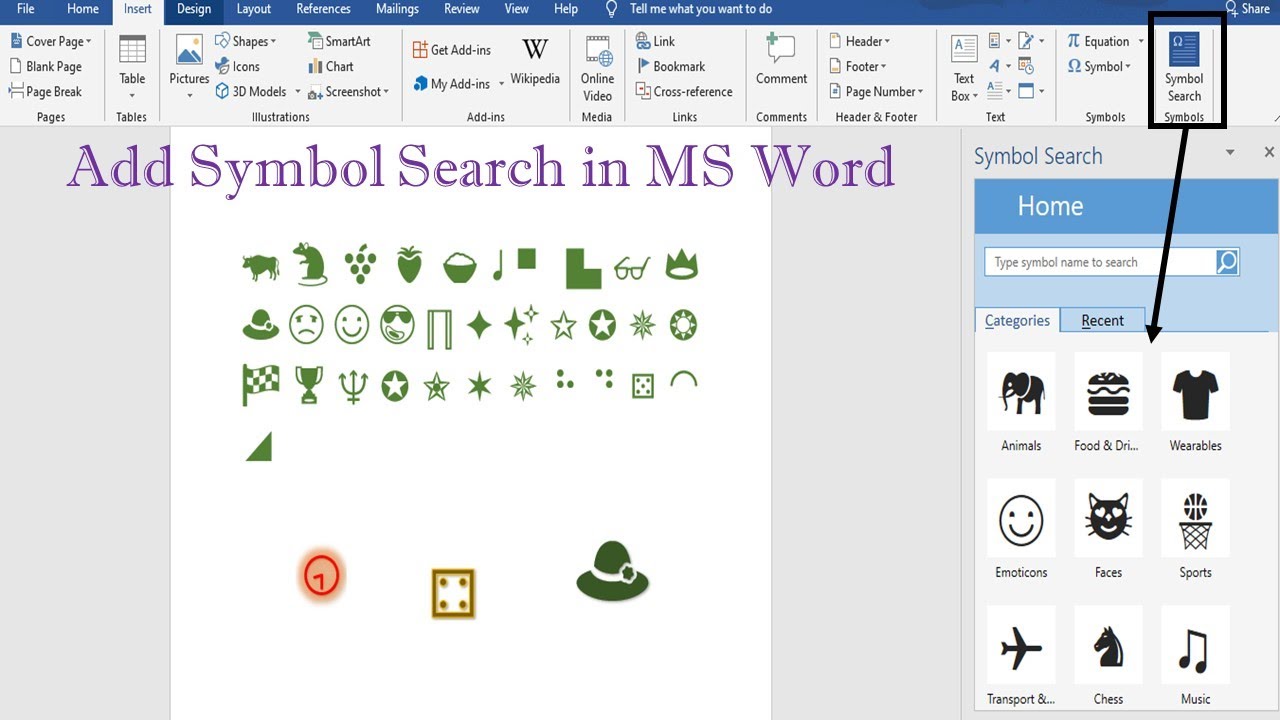Screen dimensions: 1280x720
Task: Open the Screenshot dropdown
Action: point(348,91)
